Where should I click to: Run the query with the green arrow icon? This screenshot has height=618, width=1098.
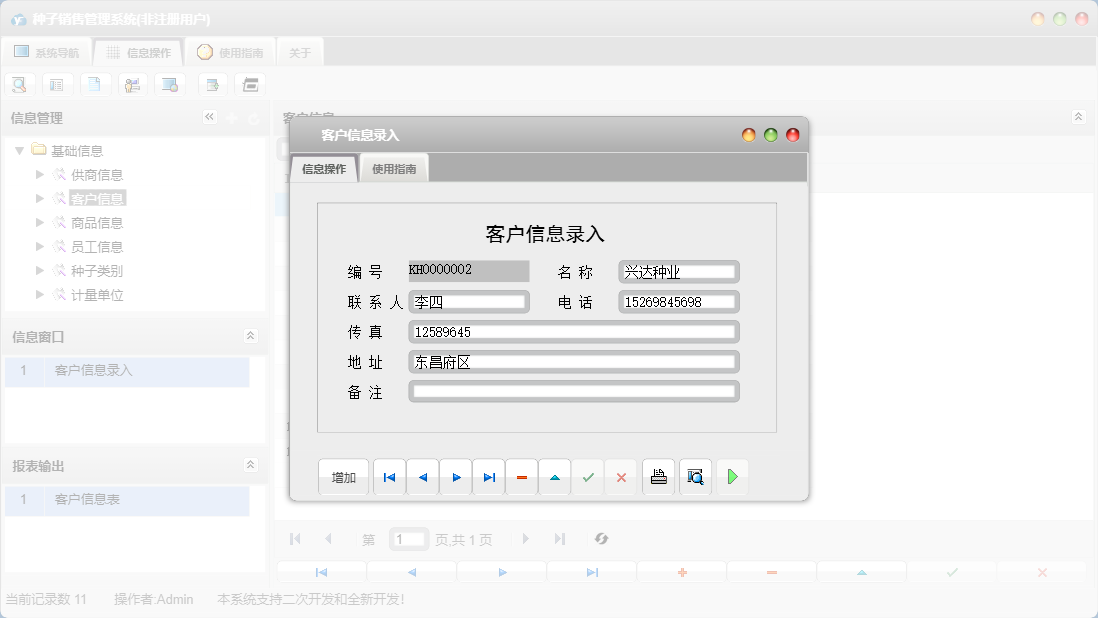pos(732,477)
